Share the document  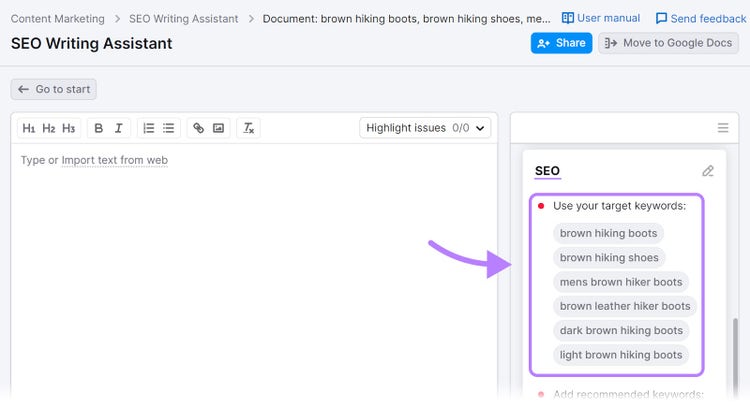pos(562,43)
